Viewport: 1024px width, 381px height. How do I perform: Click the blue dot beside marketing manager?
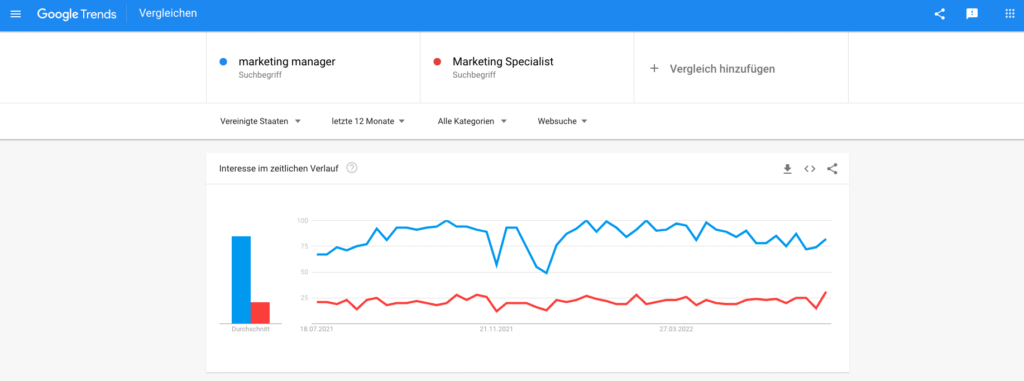[x=223, y=62]
